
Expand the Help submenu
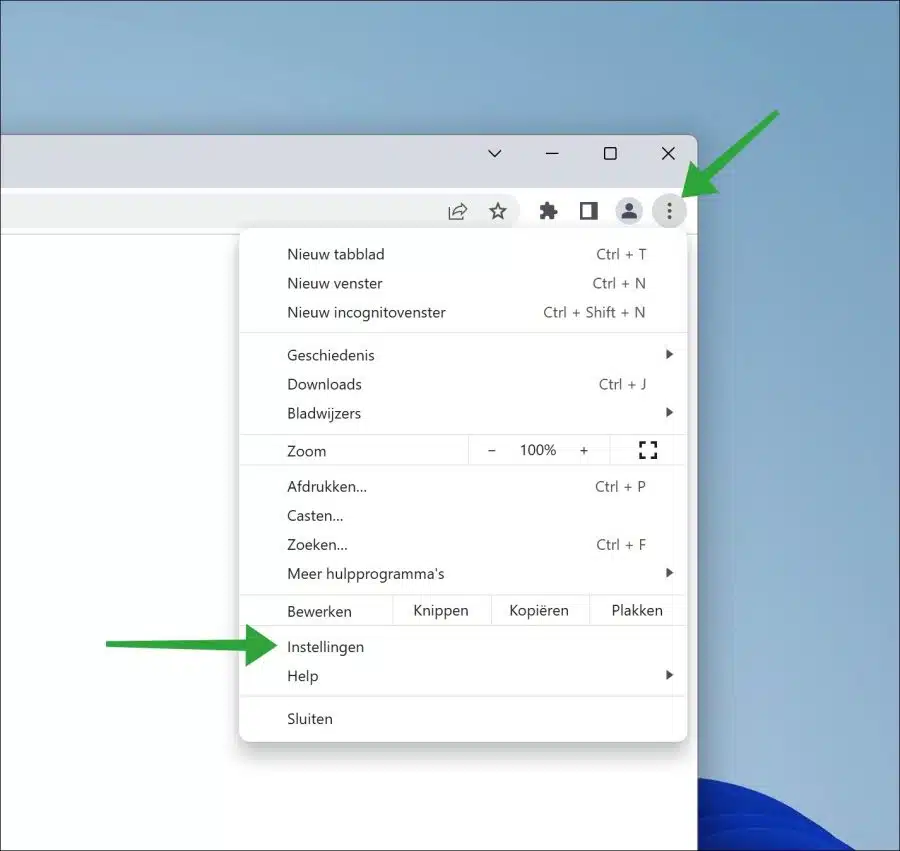(463, 676)
